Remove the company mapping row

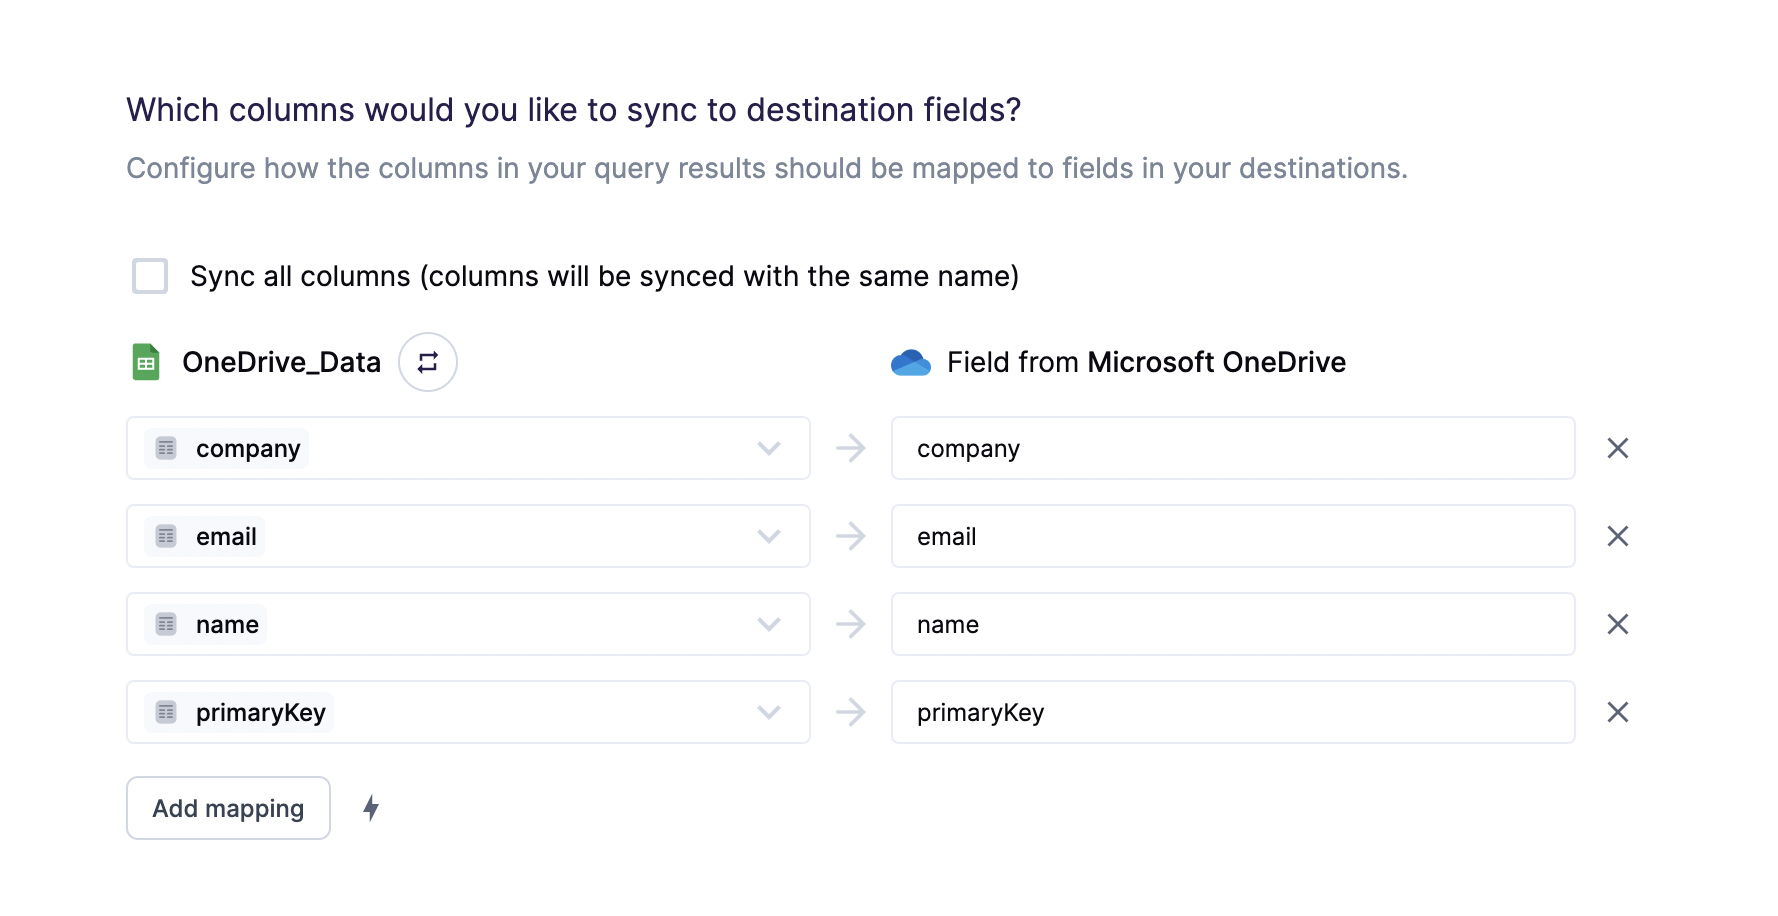[1618, 448]
